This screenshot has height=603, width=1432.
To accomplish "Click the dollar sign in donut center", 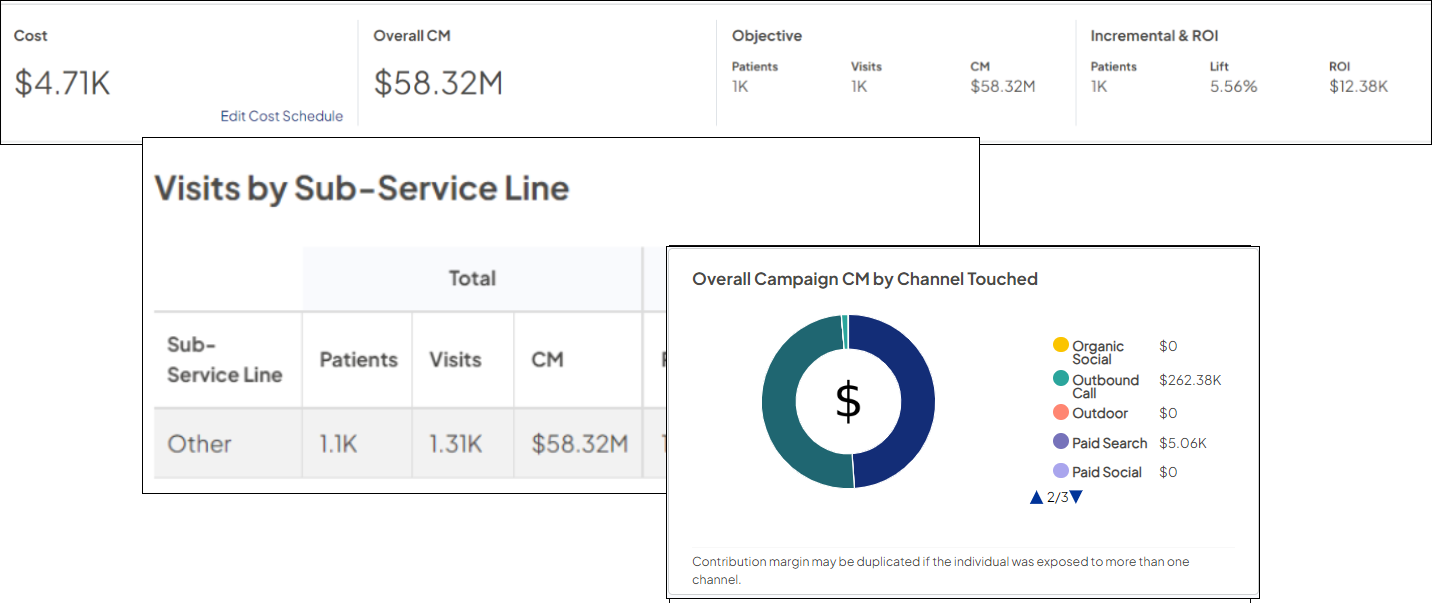I will 848,401.
